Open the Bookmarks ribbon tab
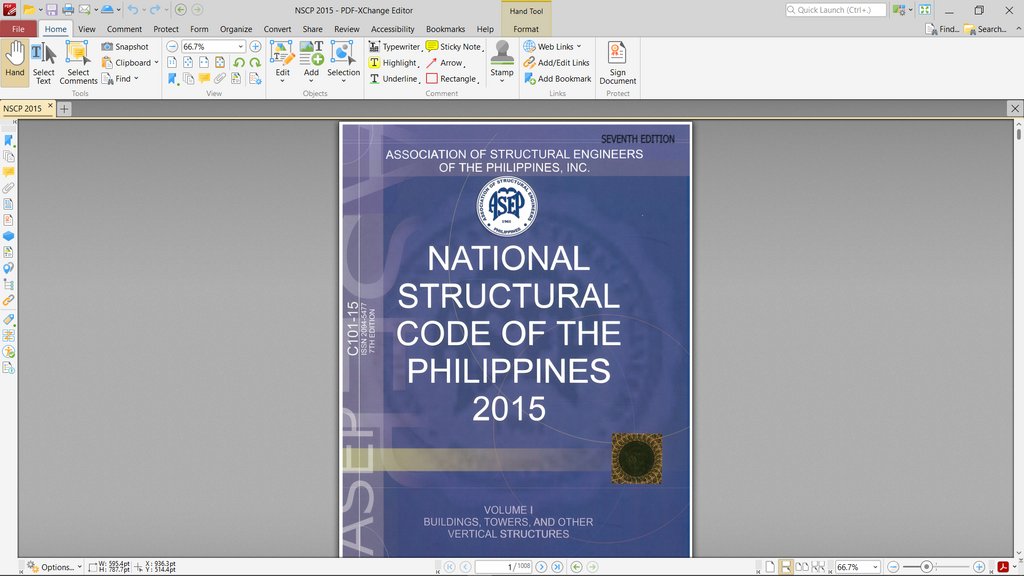Screen dimensions: 1024x576 (445, 29)
